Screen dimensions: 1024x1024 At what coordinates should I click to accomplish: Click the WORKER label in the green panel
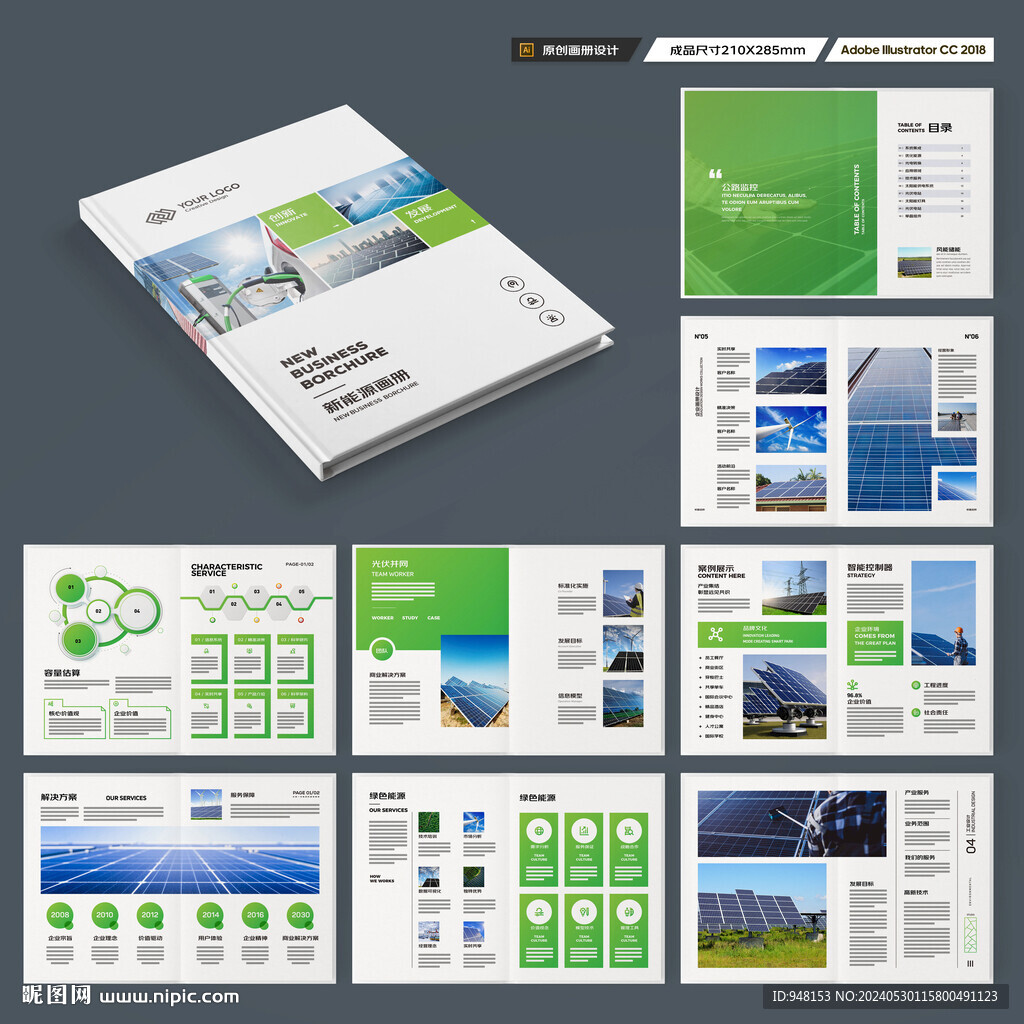[x=383, y=617]
